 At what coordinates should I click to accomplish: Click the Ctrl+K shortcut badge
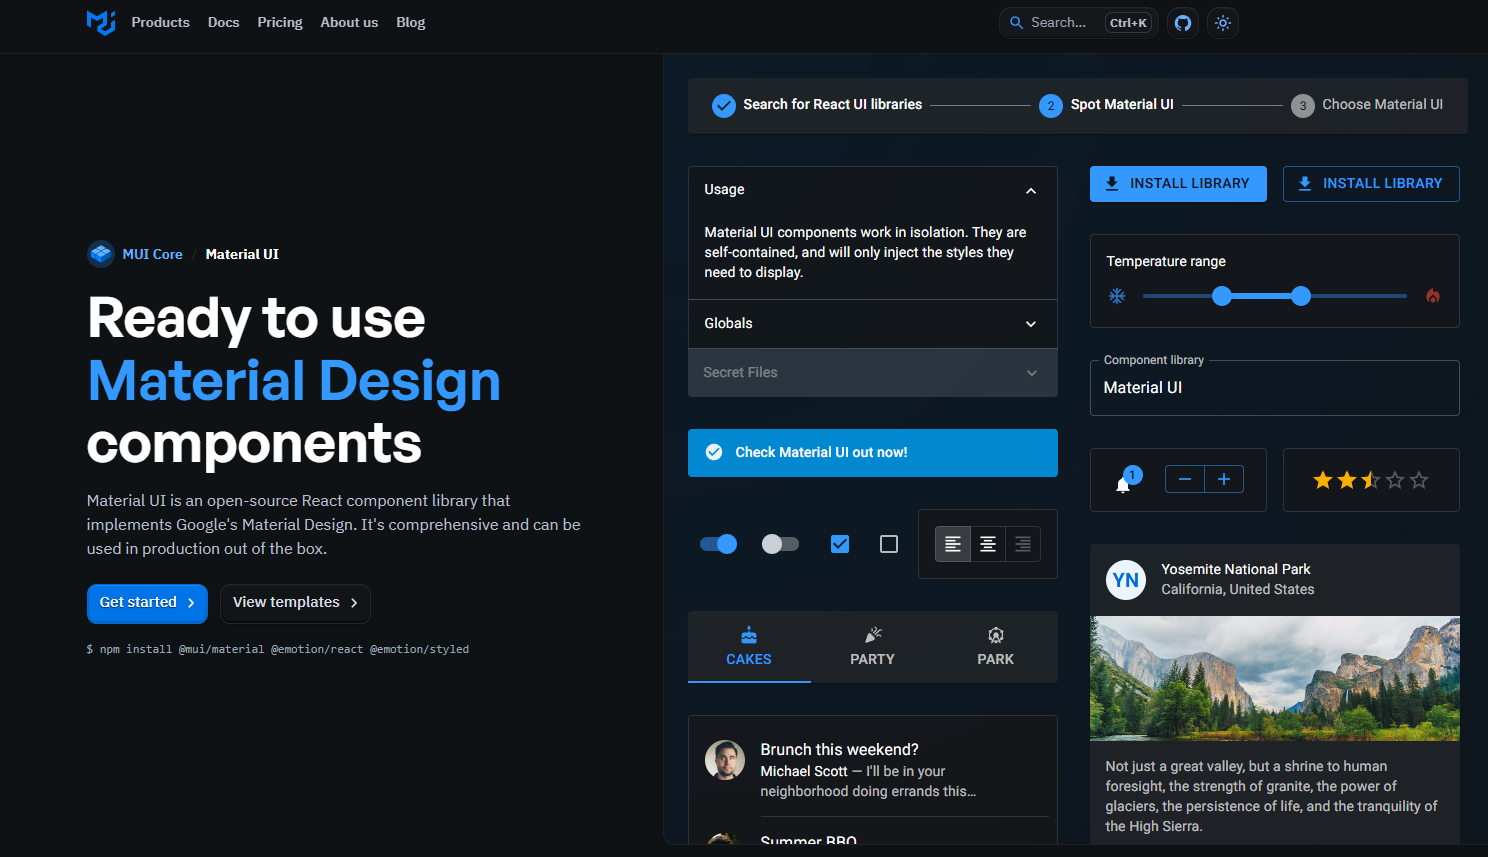coord(1128,23)
